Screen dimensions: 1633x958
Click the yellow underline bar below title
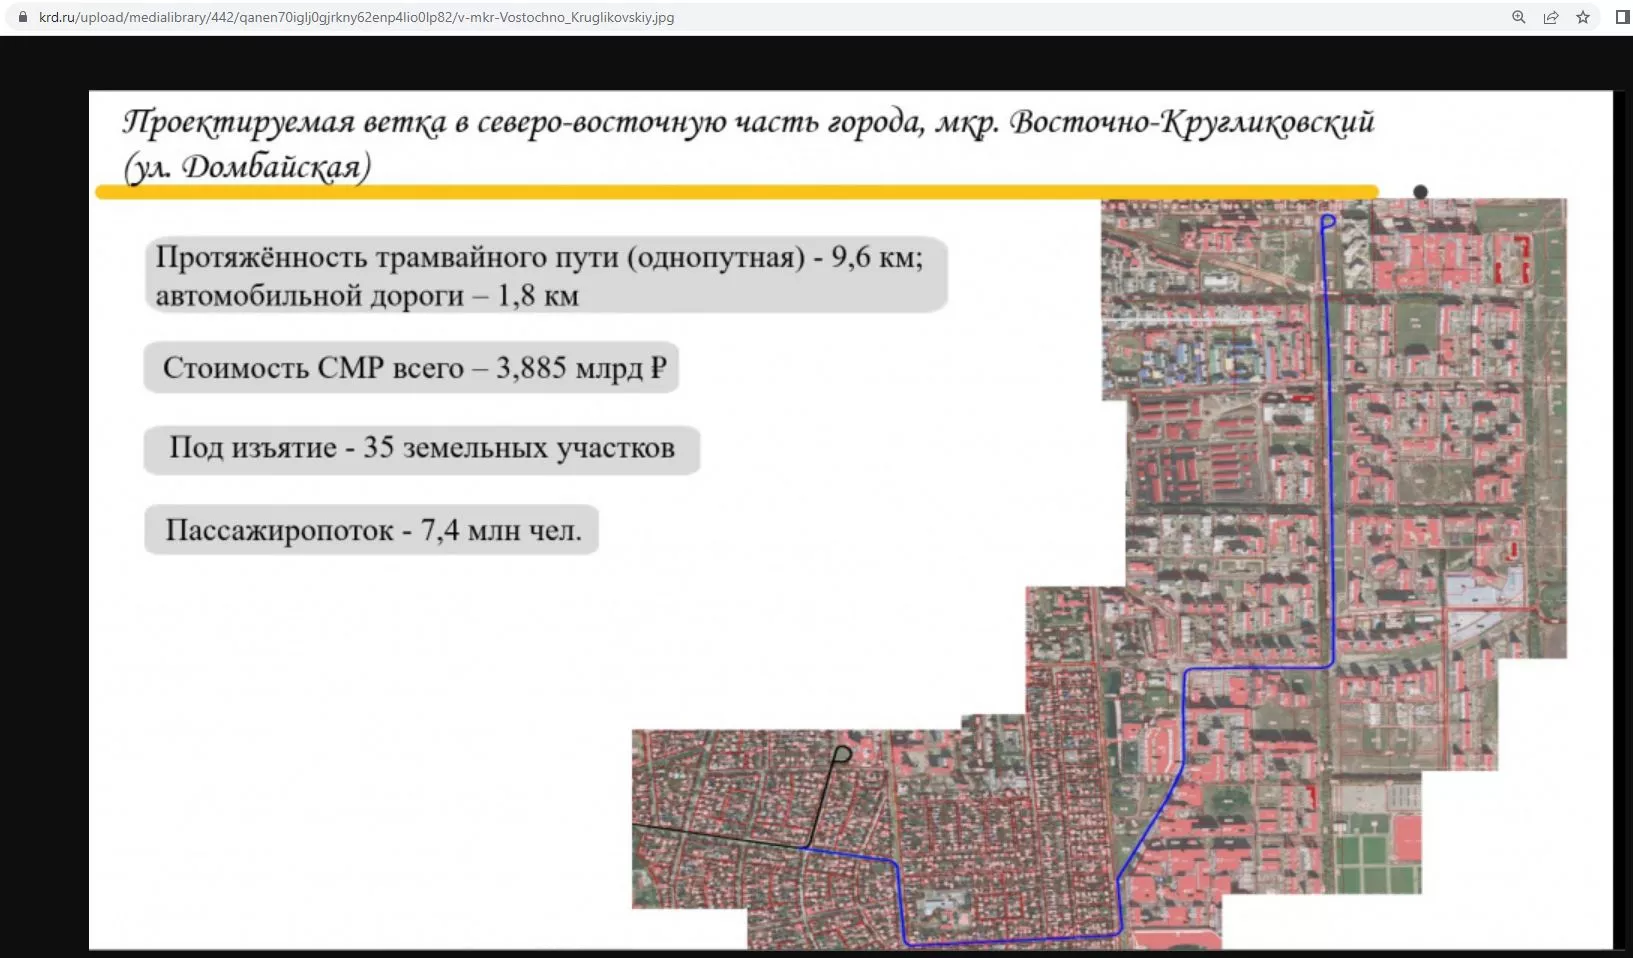[736, 191]
